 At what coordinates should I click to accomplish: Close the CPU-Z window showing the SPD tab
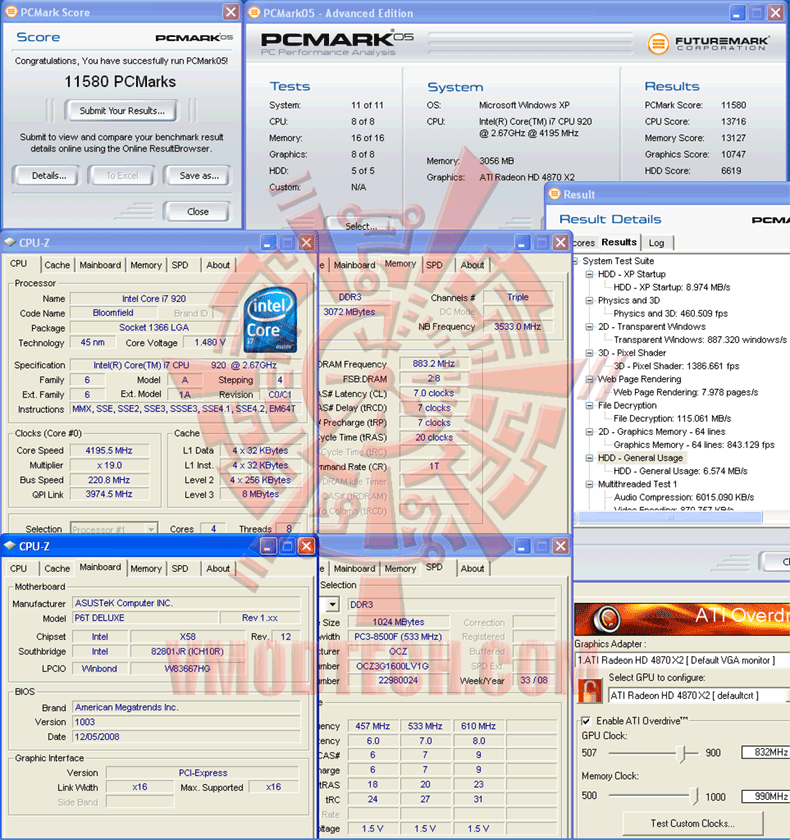tap(560, 546)
